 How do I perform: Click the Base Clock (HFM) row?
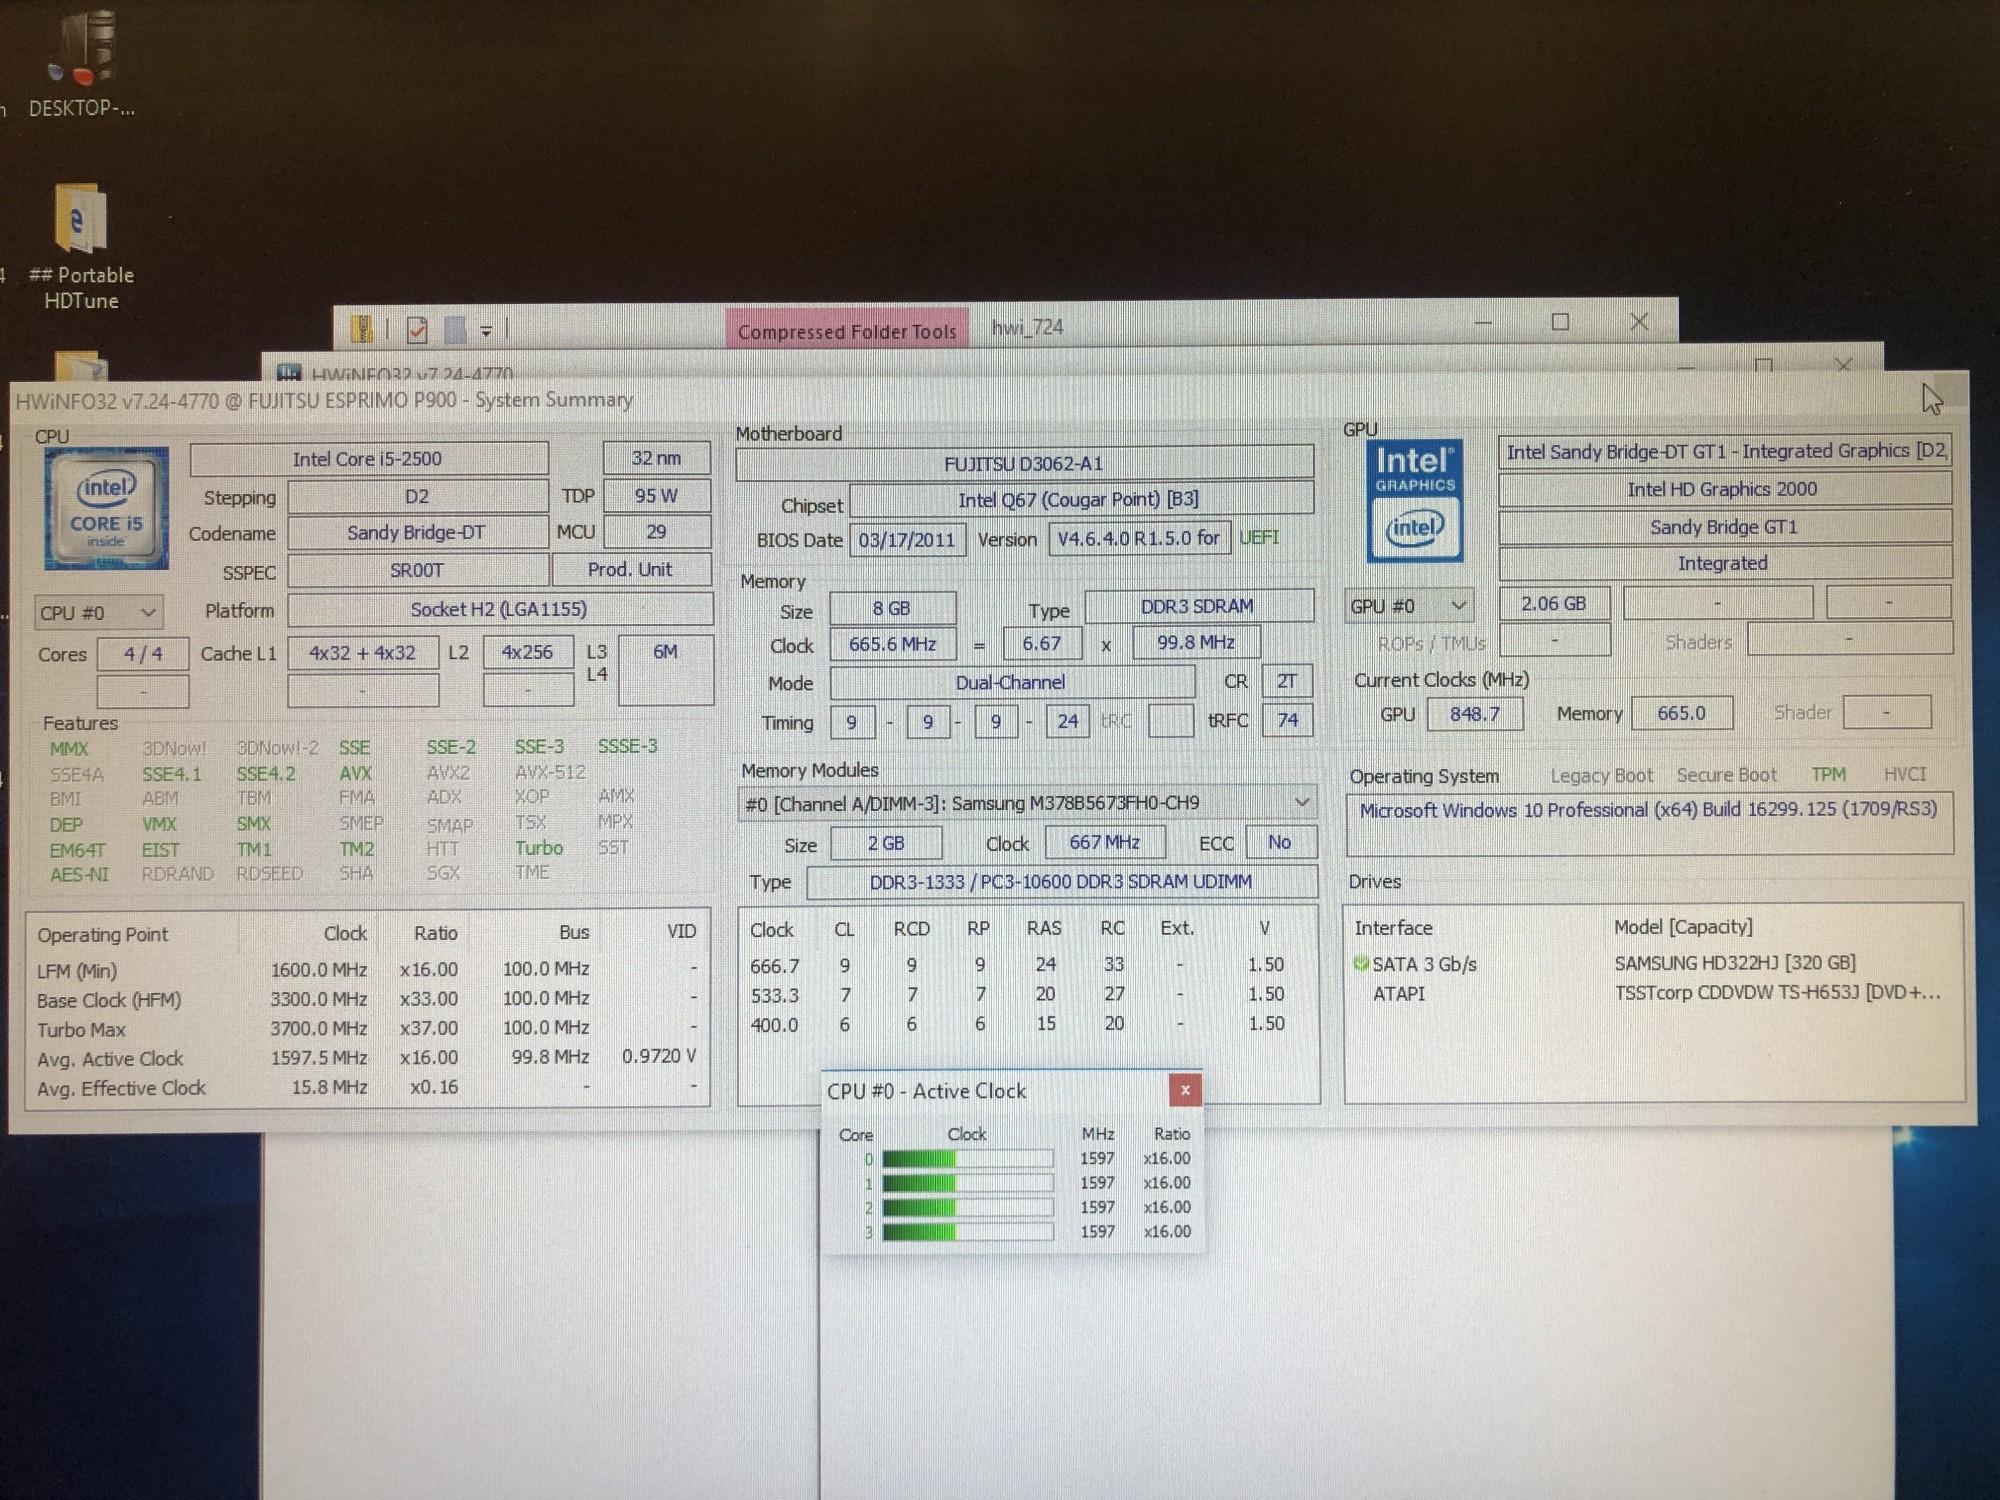pos(367,999)
